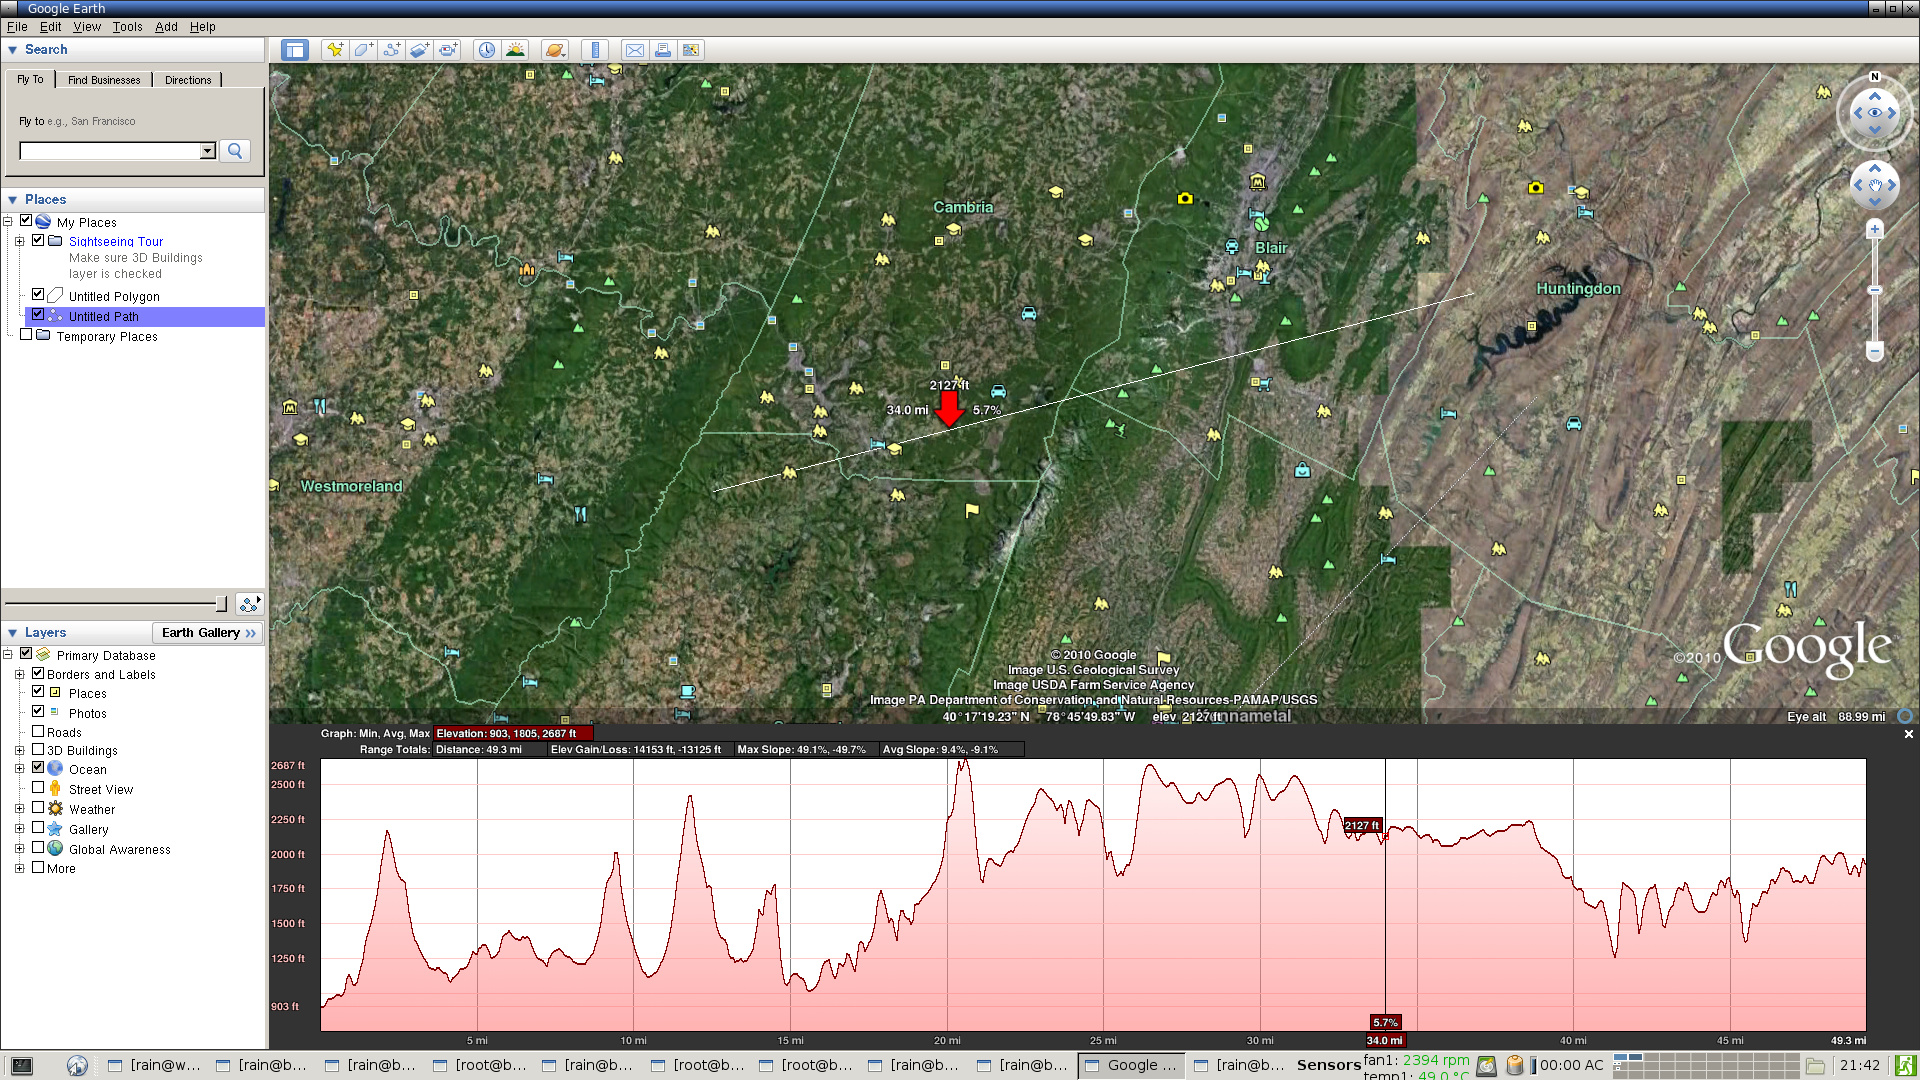1920x1080 pixels.
Task: Click the Gallery star layer icon
Action: click(55, 828)
